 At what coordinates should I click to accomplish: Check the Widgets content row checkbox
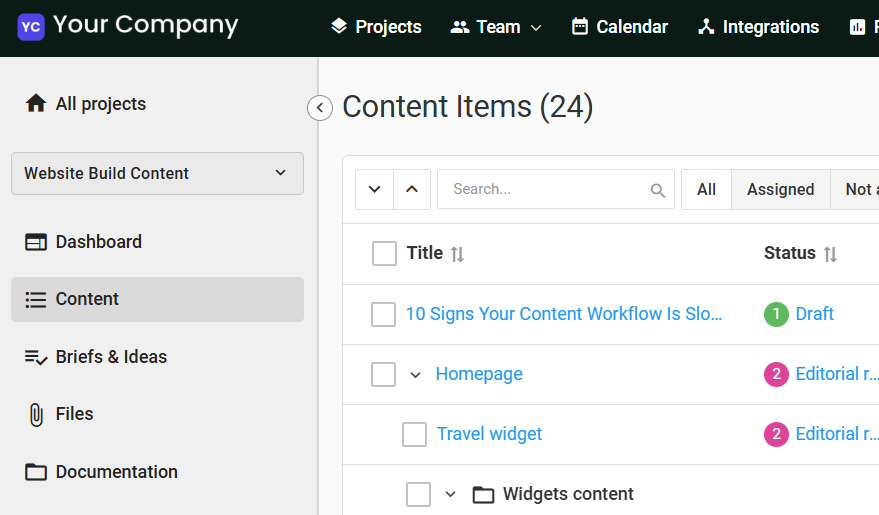[418, 494]
